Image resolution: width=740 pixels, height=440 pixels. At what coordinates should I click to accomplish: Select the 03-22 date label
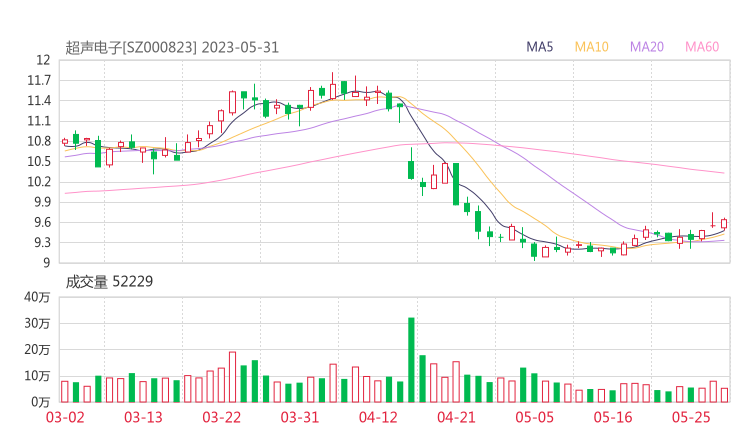point(221,417)
